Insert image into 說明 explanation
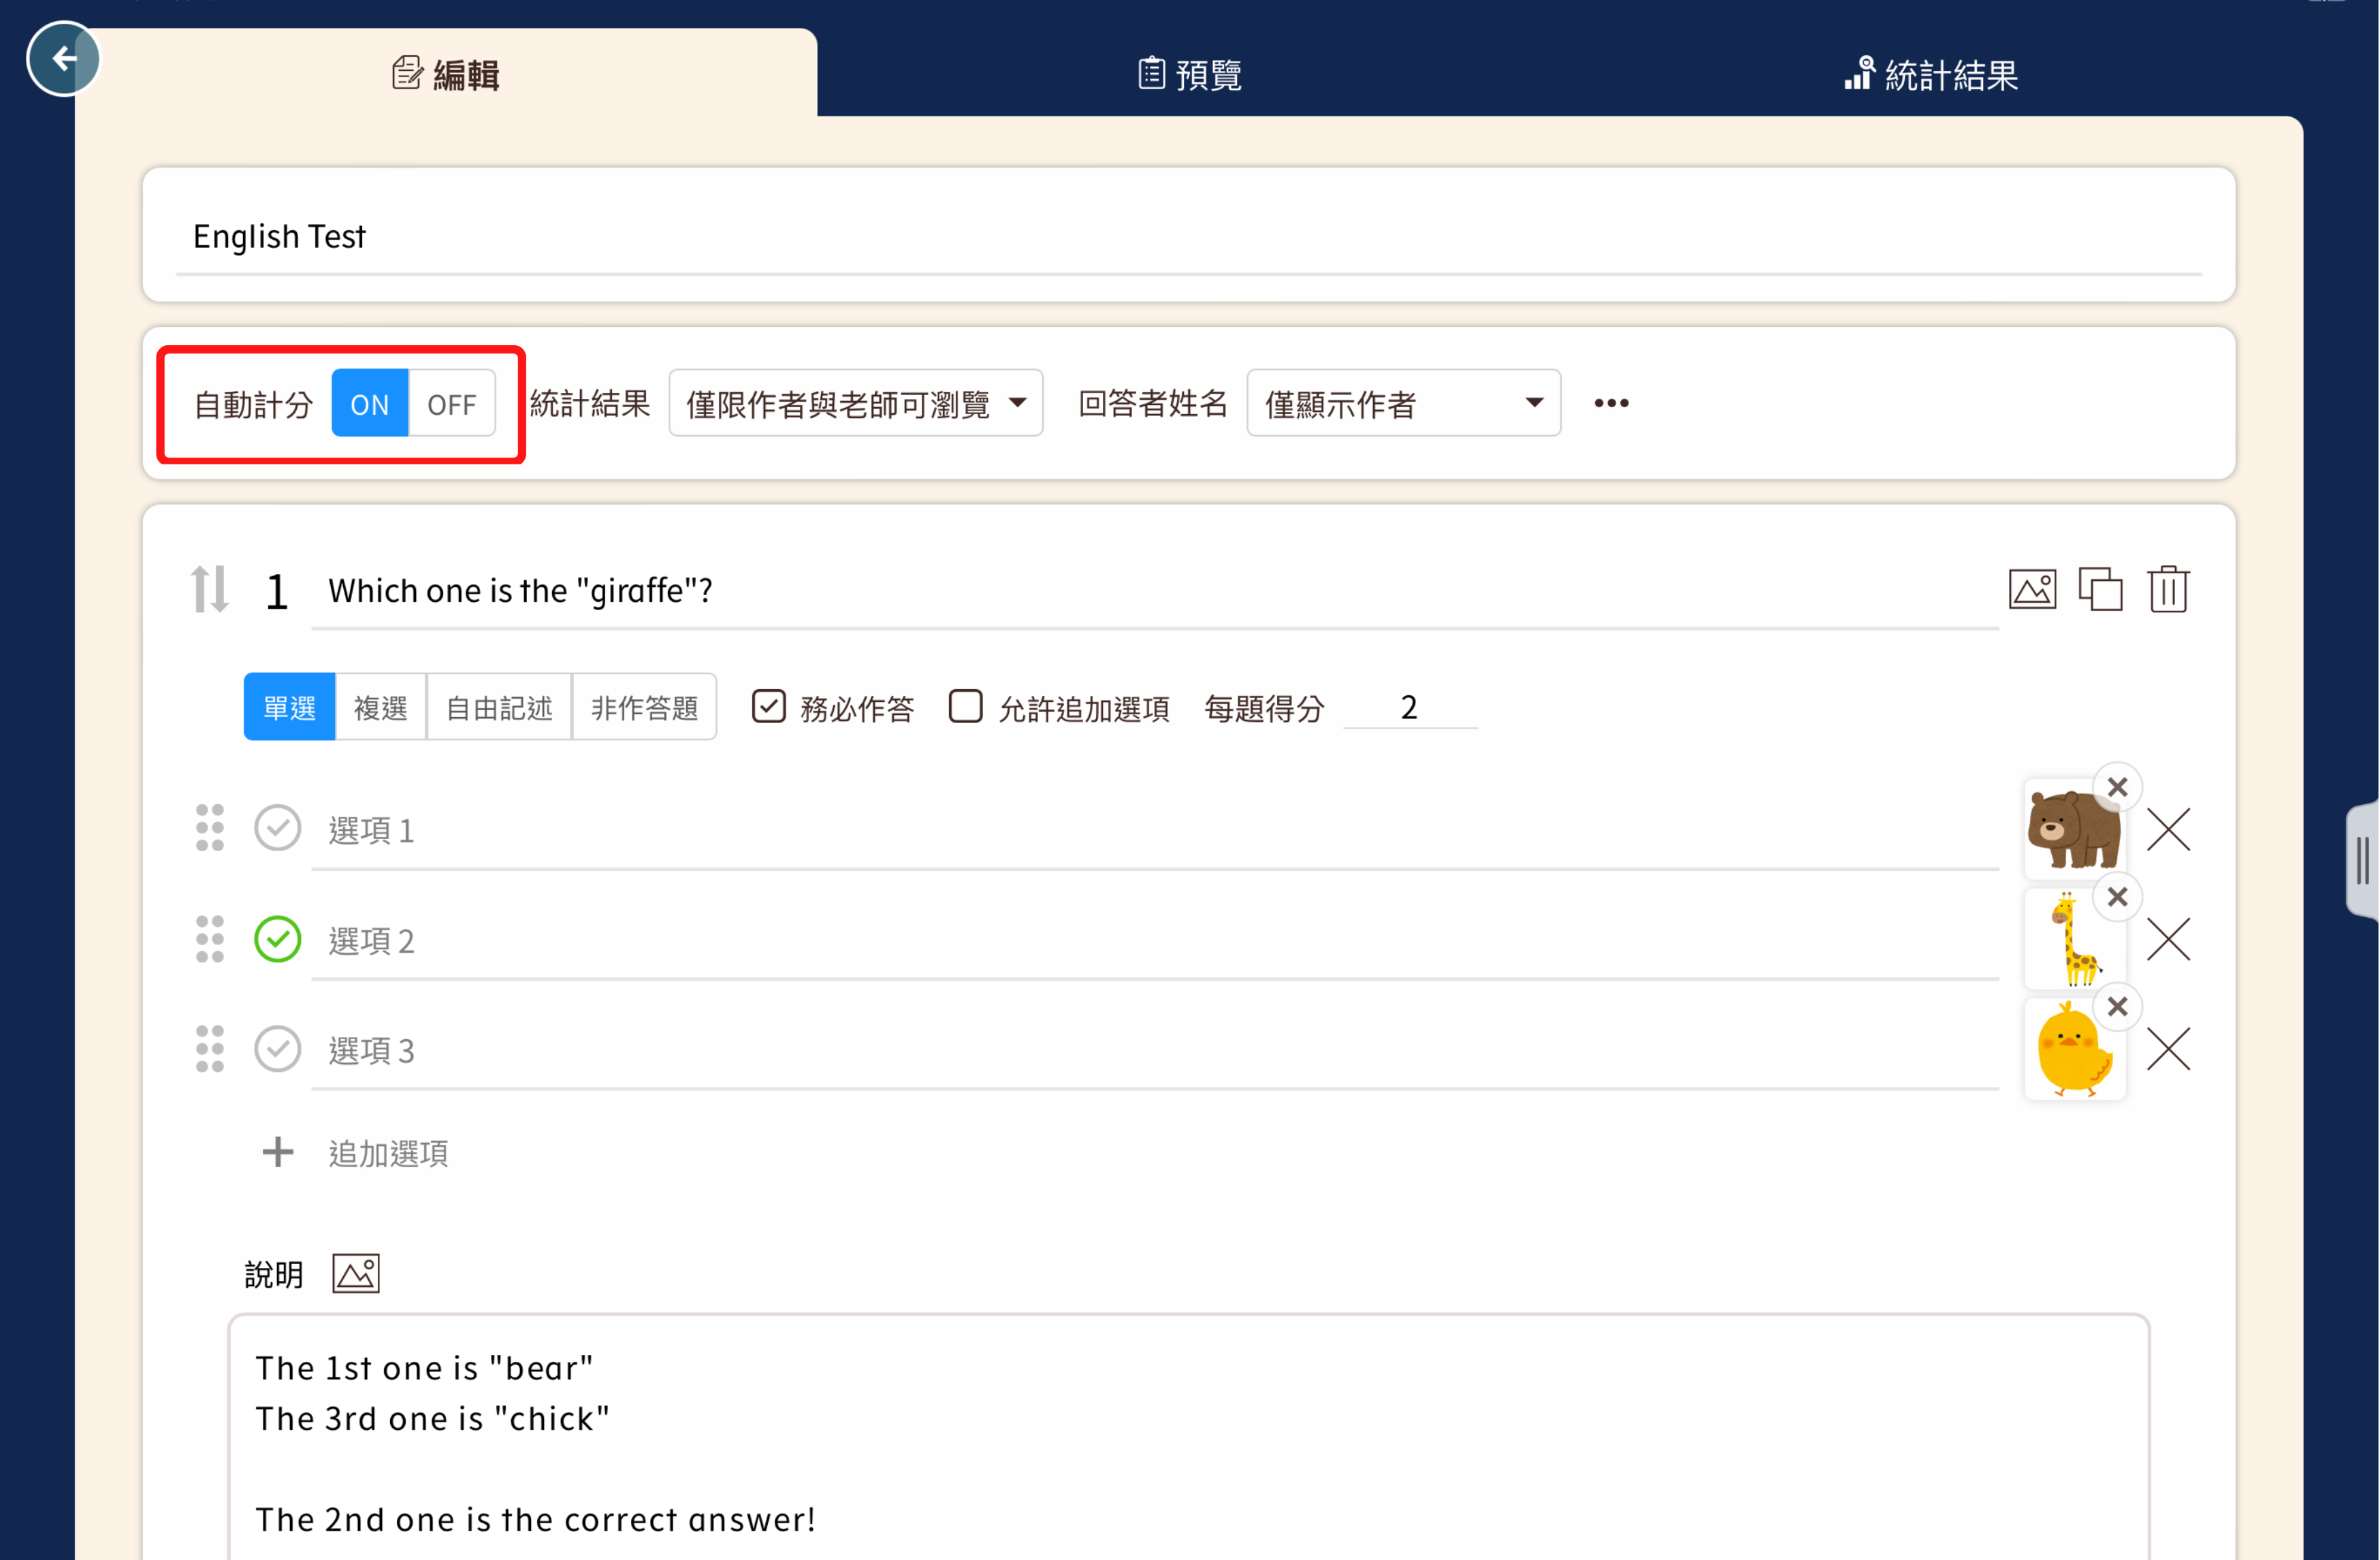 pyautogui.click(x=356, y=1274)
